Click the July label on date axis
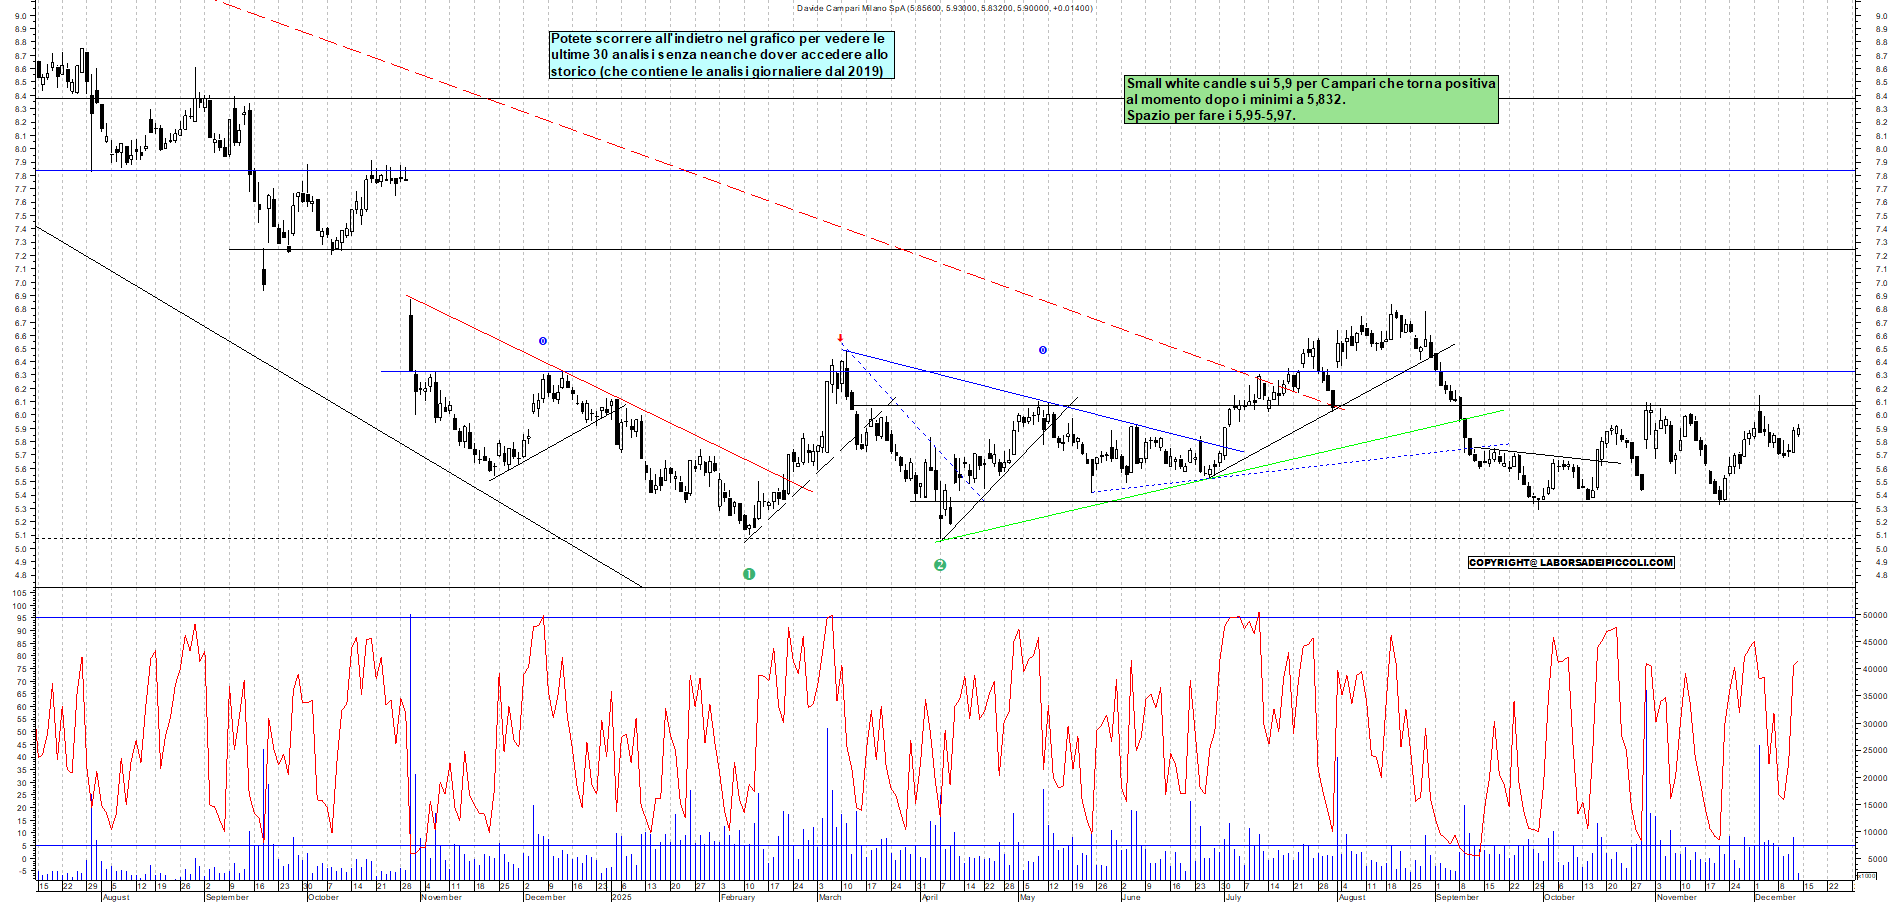Screen dimensions: 1890x902 (x=1233, y=897)
